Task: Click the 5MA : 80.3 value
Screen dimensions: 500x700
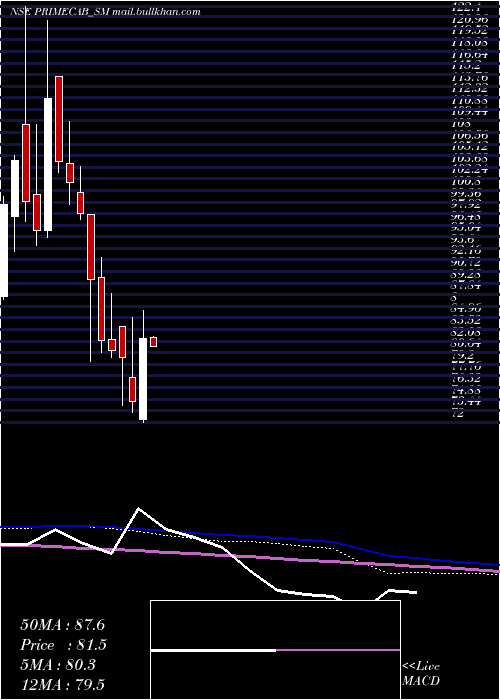Action: (58, 665)
